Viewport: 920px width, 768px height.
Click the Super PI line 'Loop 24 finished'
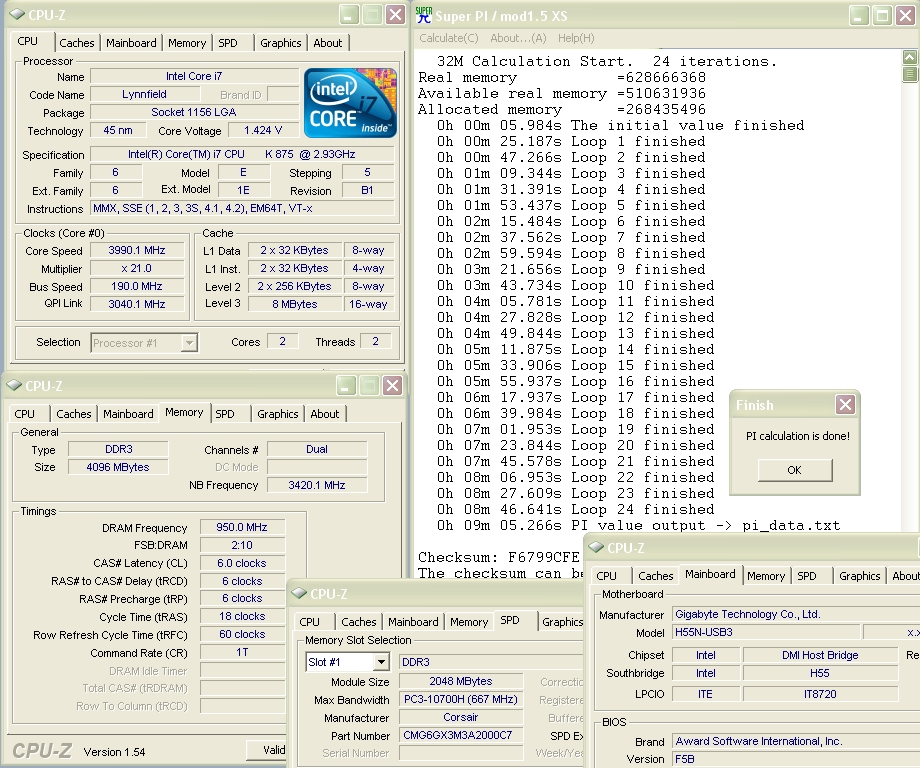pyautogui.click(x=642, y=509)
